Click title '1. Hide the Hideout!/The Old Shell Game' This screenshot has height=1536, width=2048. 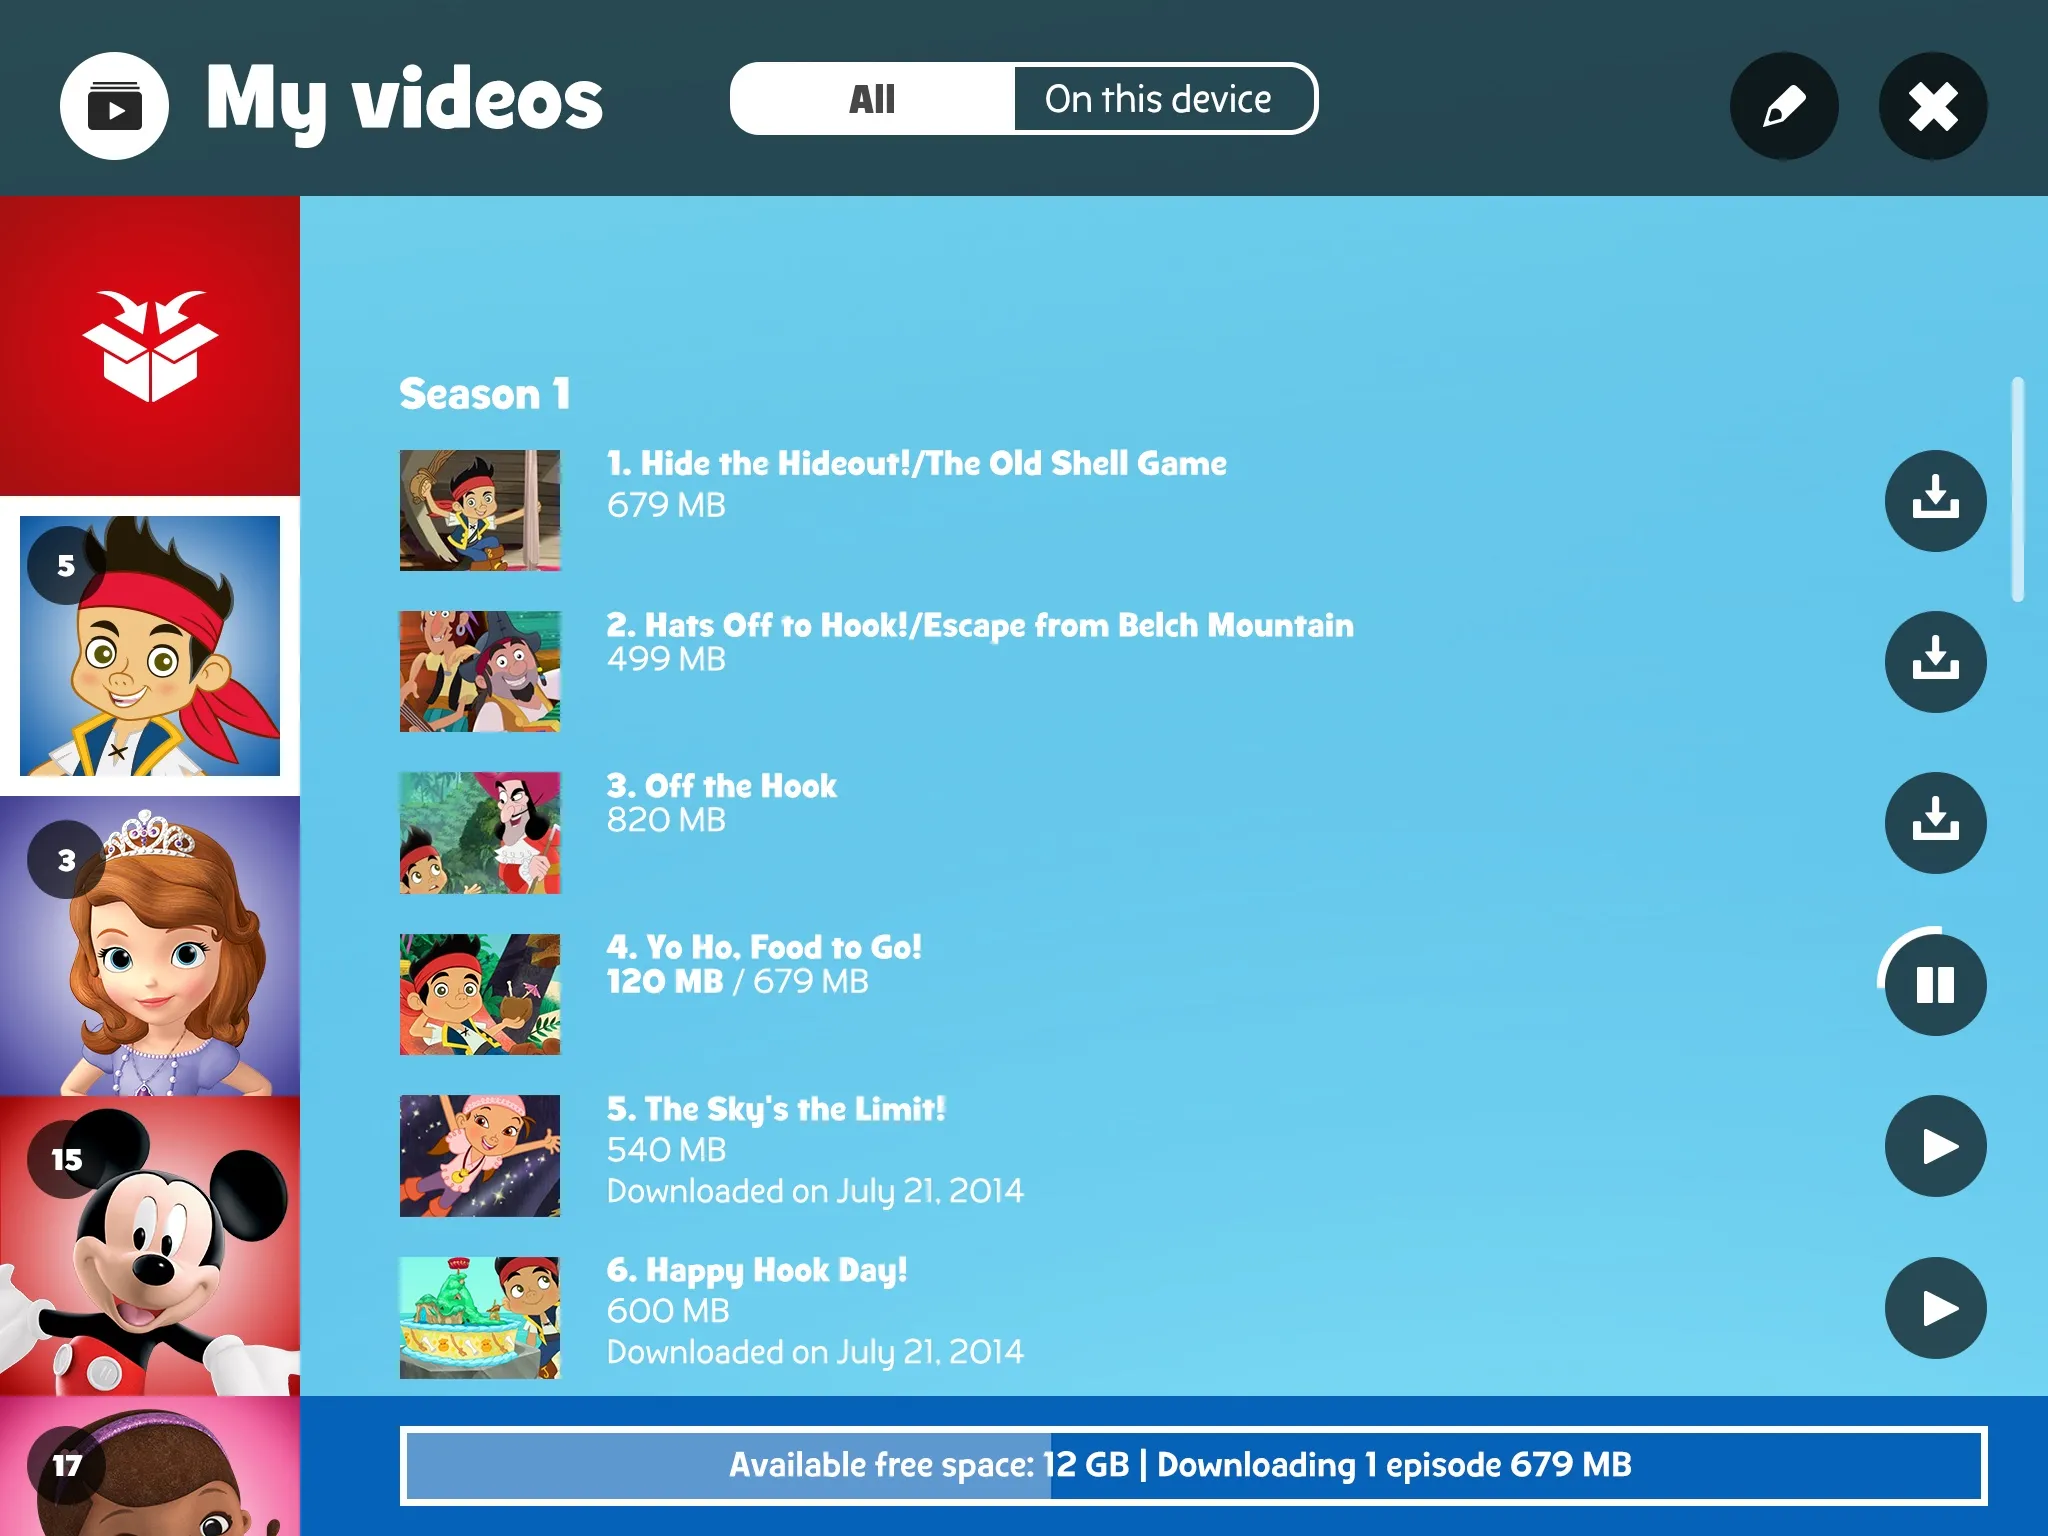click(916, 464)
